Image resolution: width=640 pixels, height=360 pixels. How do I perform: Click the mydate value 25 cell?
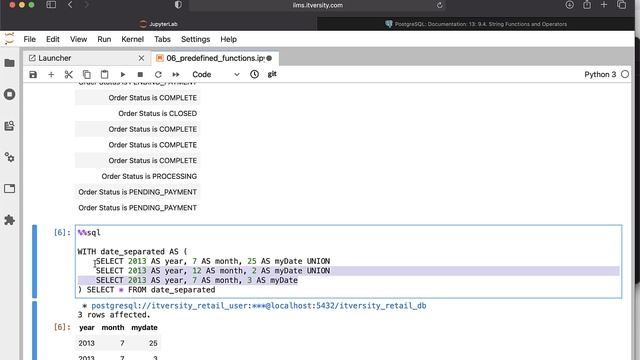pos(153,343)
